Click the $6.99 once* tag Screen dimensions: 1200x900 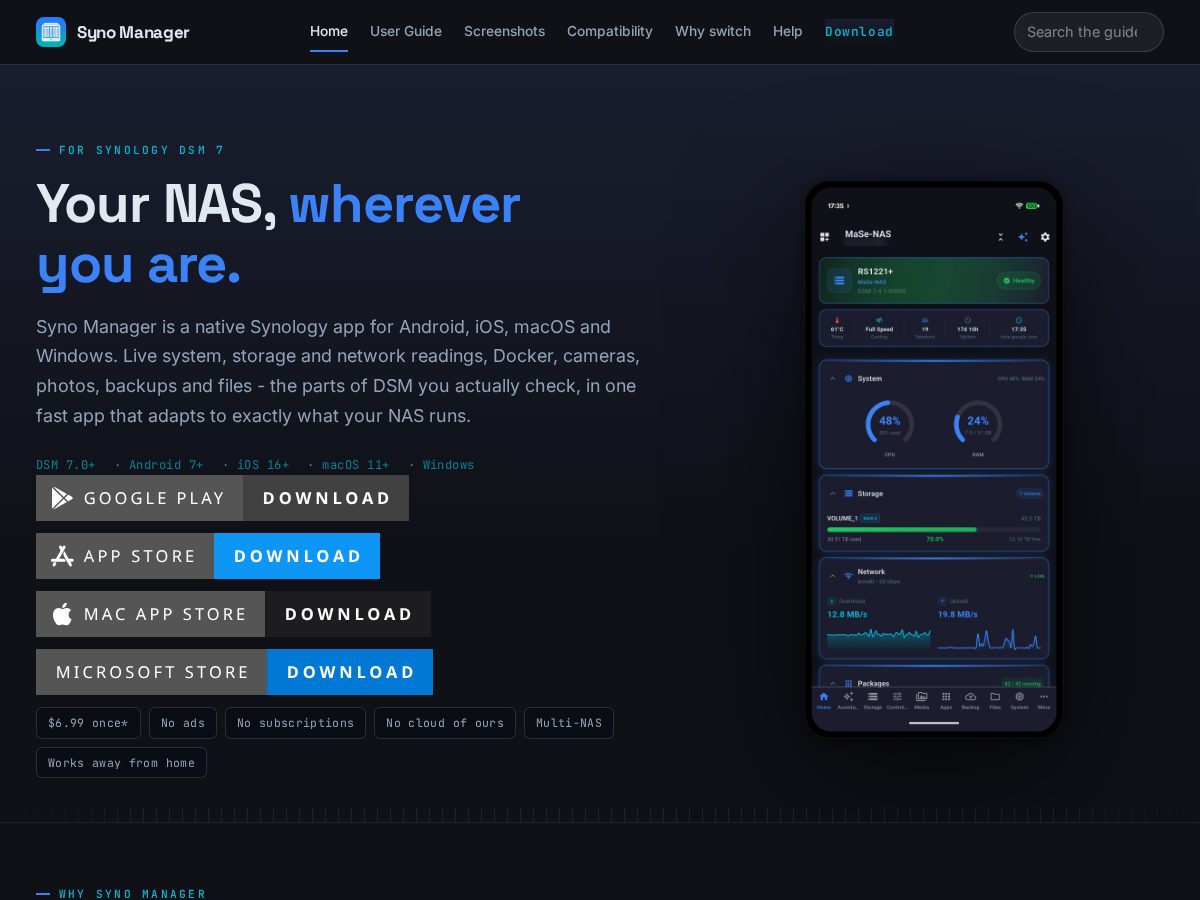(x=88, y=723)
